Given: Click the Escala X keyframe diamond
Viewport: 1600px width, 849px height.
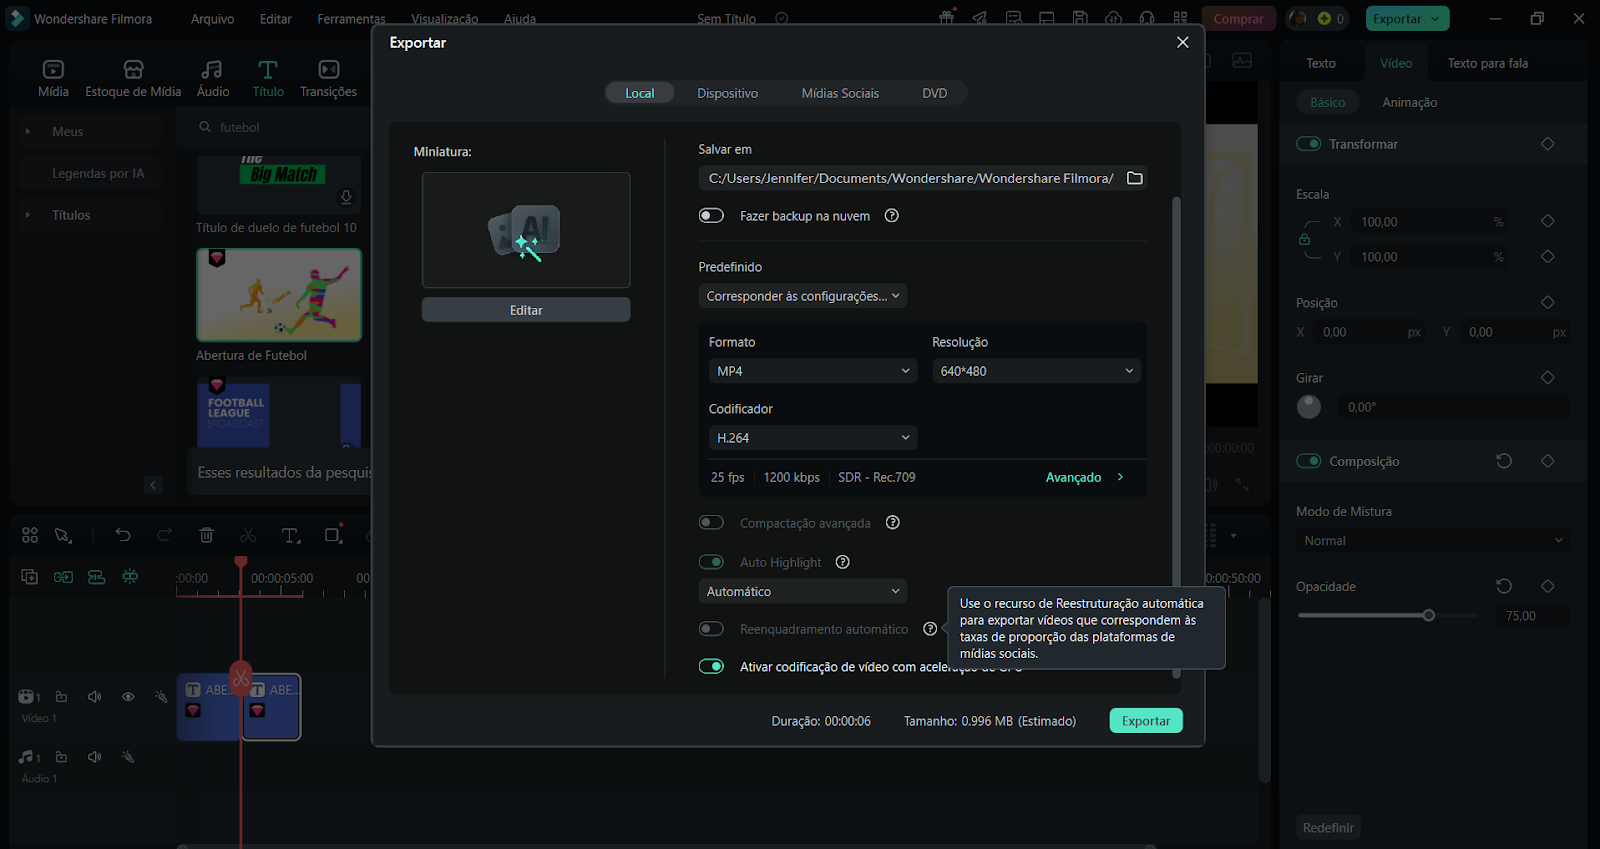Looking at the screenshot, I should click(1548, 222).
